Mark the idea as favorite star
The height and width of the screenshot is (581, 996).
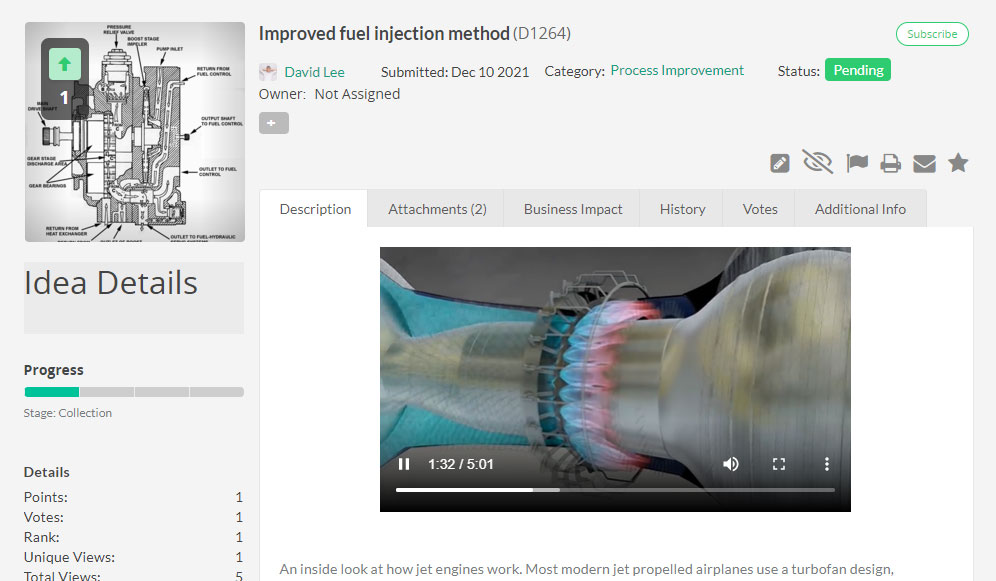click(958, 163)
